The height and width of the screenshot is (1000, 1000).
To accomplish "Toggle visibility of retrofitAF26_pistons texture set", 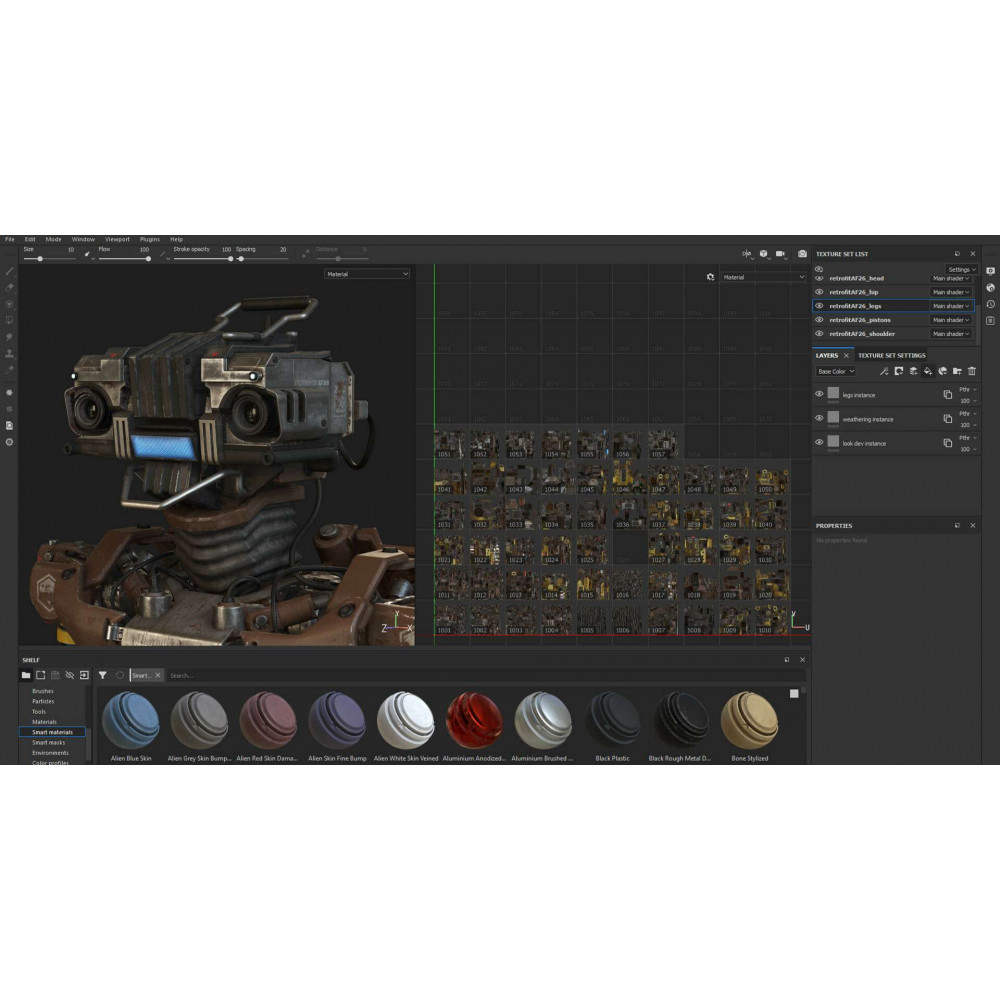I will 819,320.
